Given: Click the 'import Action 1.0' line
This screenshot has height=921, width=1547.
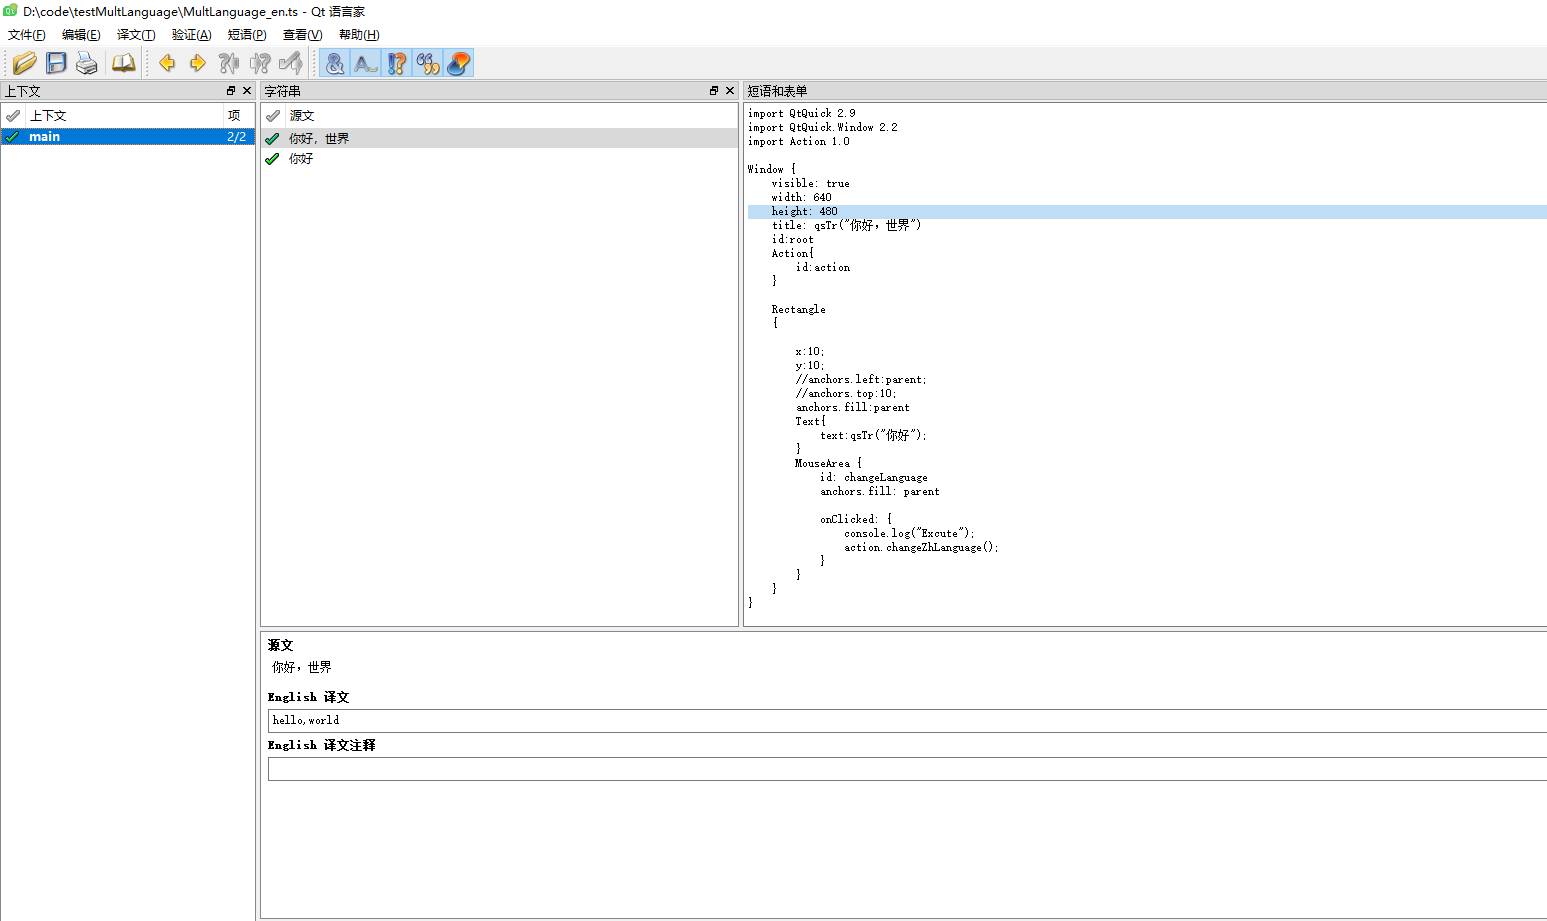Looking at the screenshot, I should 799,142.
